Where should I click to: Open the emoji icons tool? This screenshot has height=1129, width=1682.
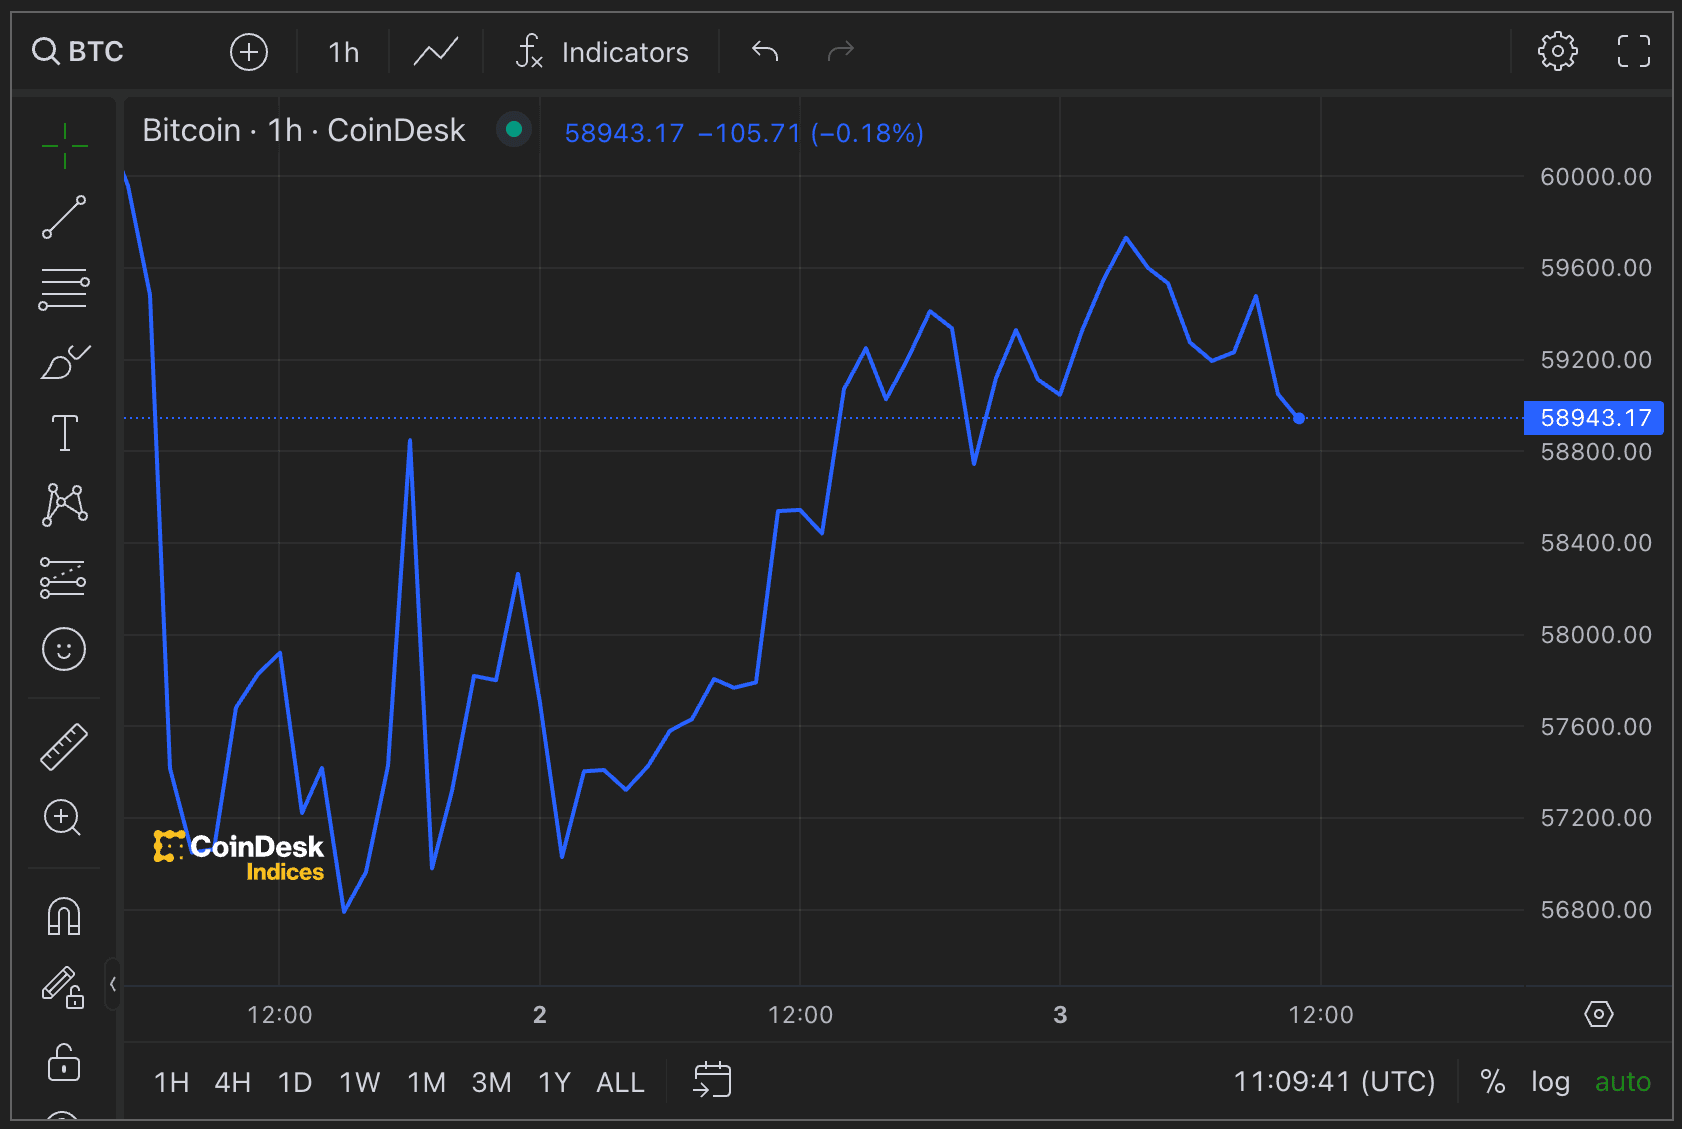point(64,649)
